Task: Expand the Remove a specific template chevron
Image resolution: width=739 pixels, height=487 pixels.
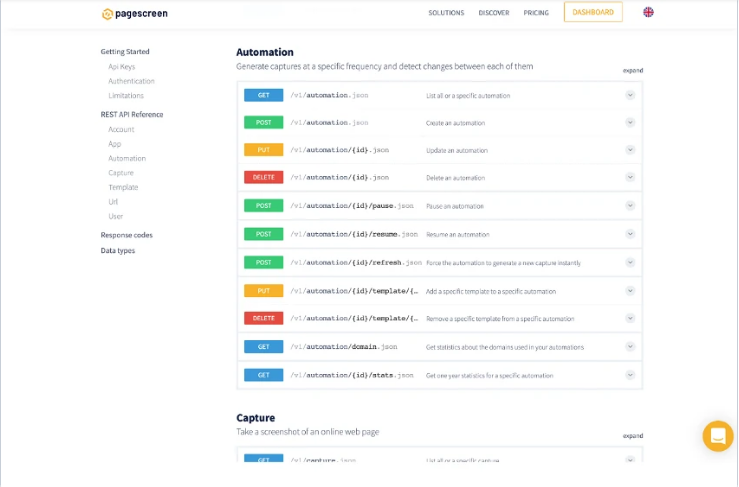Action: pos(630,318)
